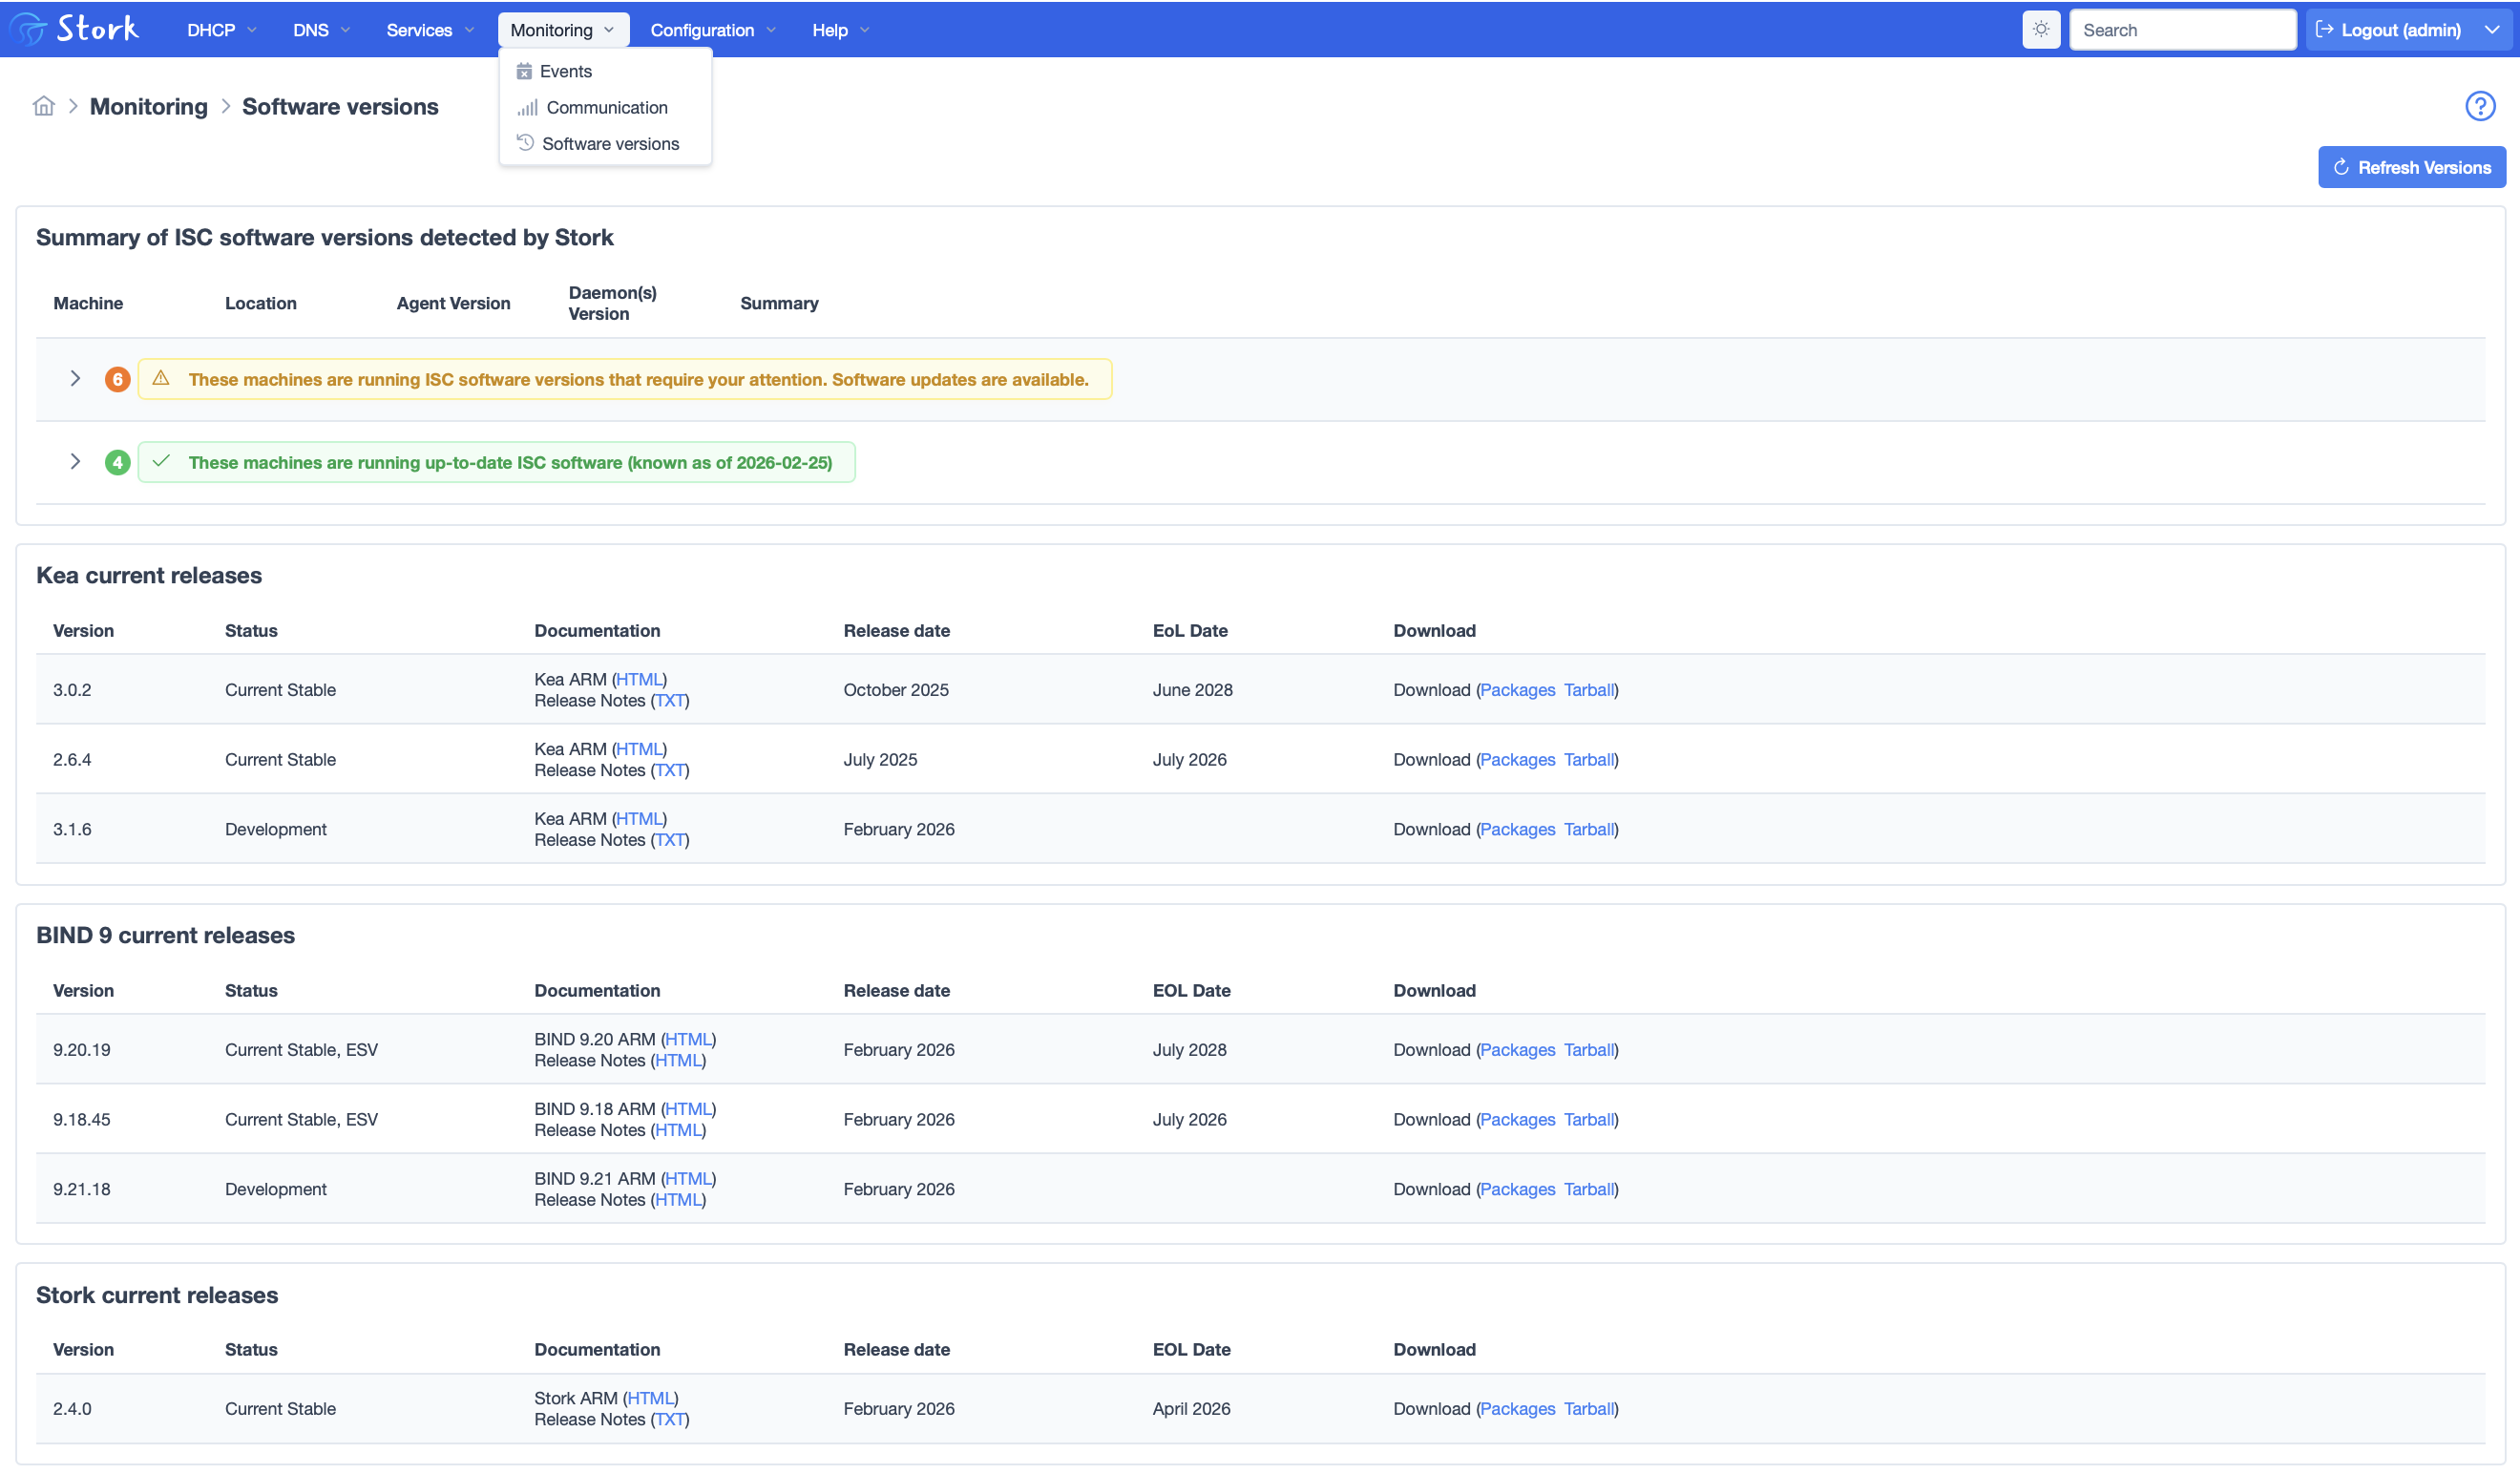Toggle the light/dark theme with the sun icon

click(x=2041, y=29)
